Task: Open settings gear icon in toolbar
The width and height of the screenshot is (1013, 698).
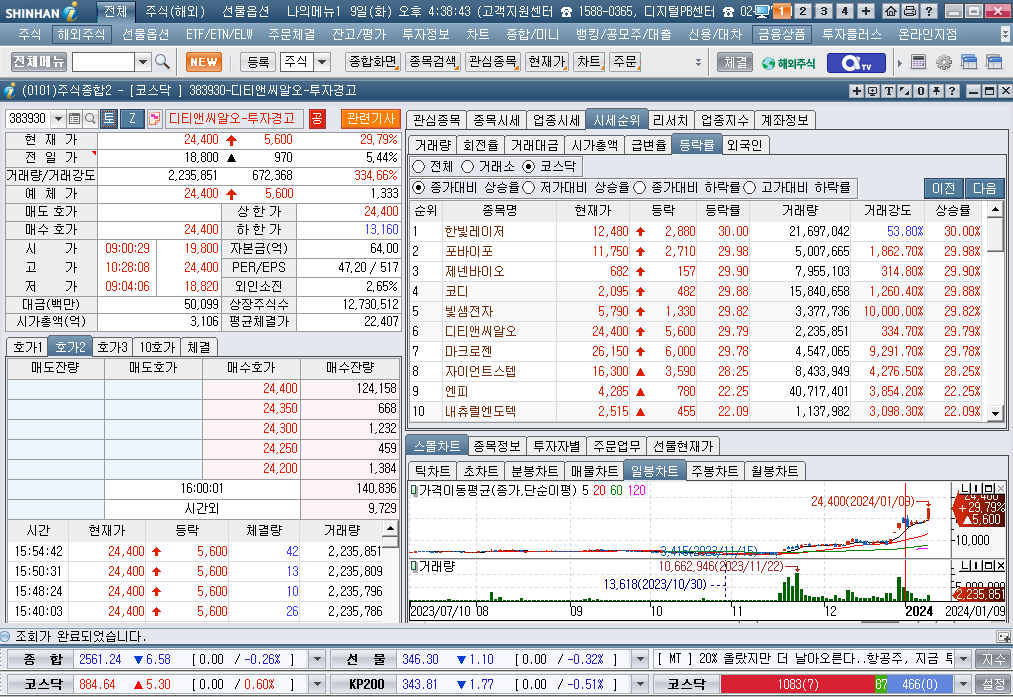Action: [x=944, y=62]
